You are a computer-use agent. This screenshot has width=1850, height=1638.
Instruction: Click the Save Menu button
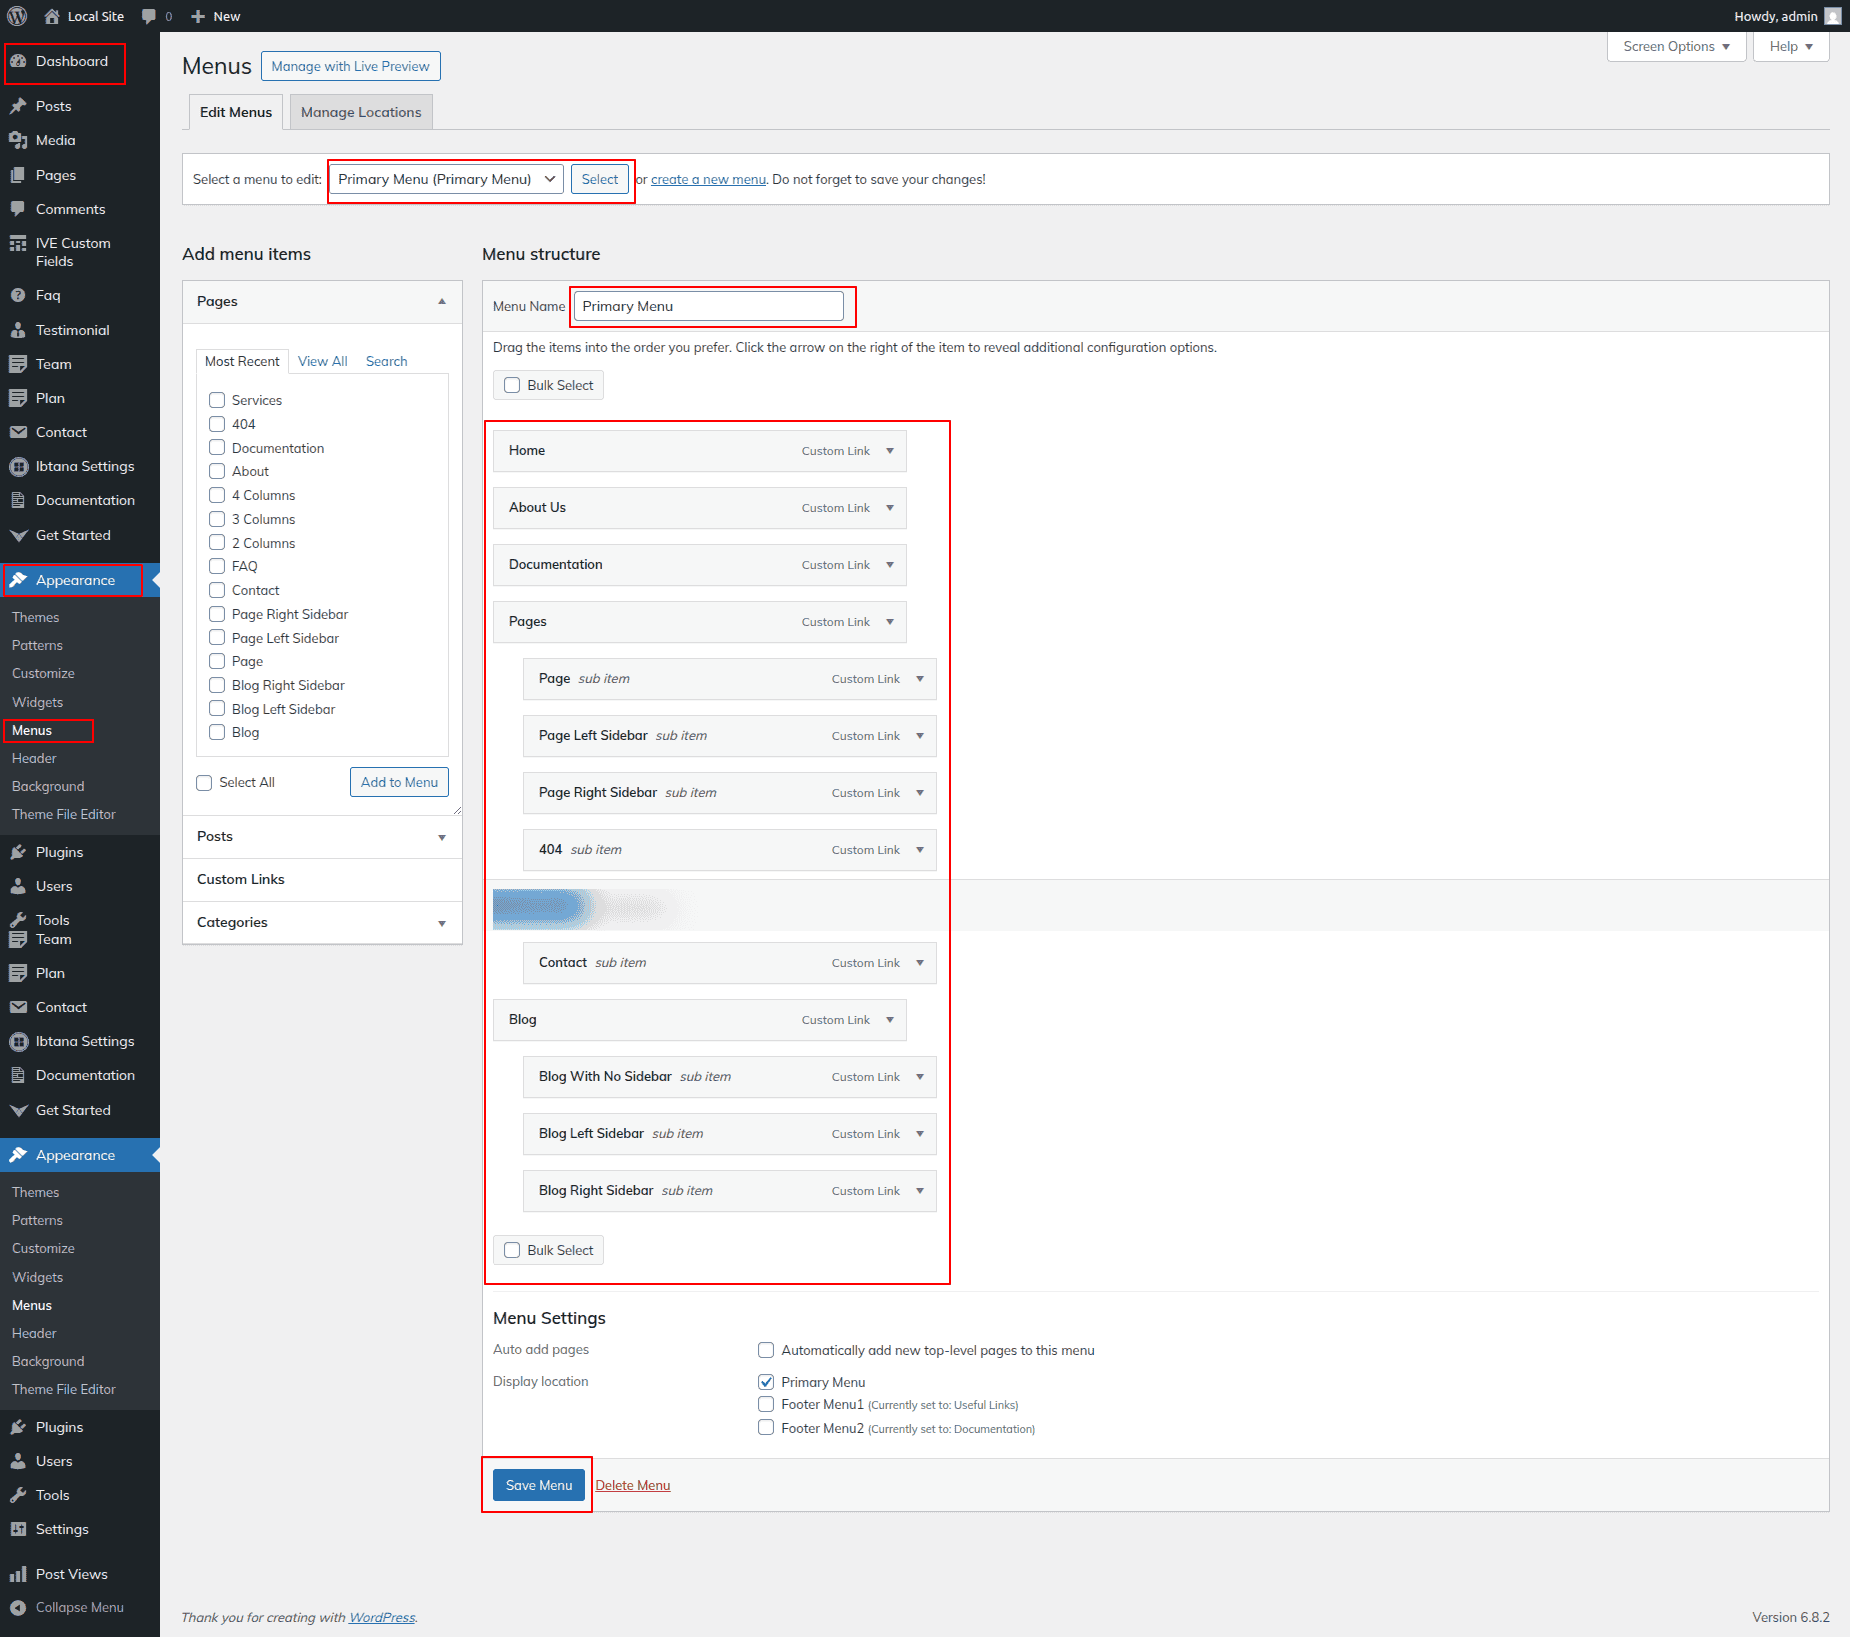coord(539,1485)
